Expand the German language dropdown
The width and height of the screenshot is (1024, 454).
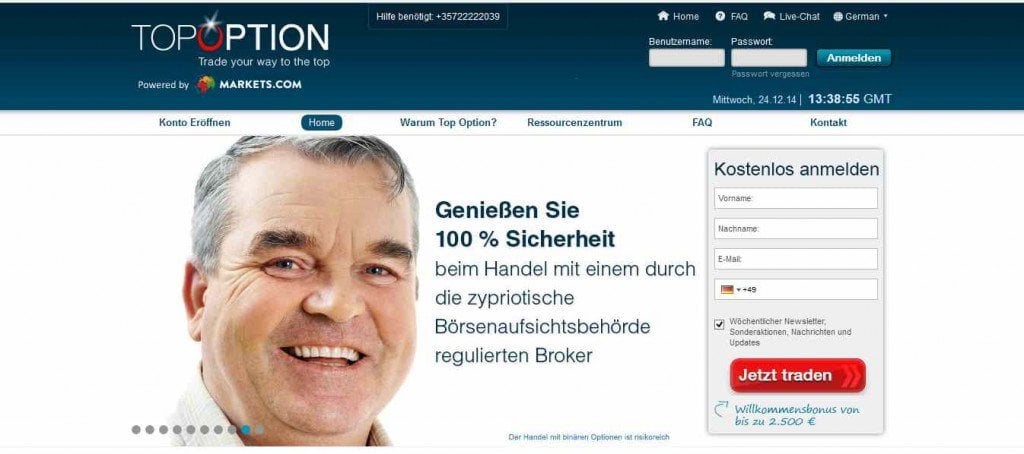tap(886, 16)
